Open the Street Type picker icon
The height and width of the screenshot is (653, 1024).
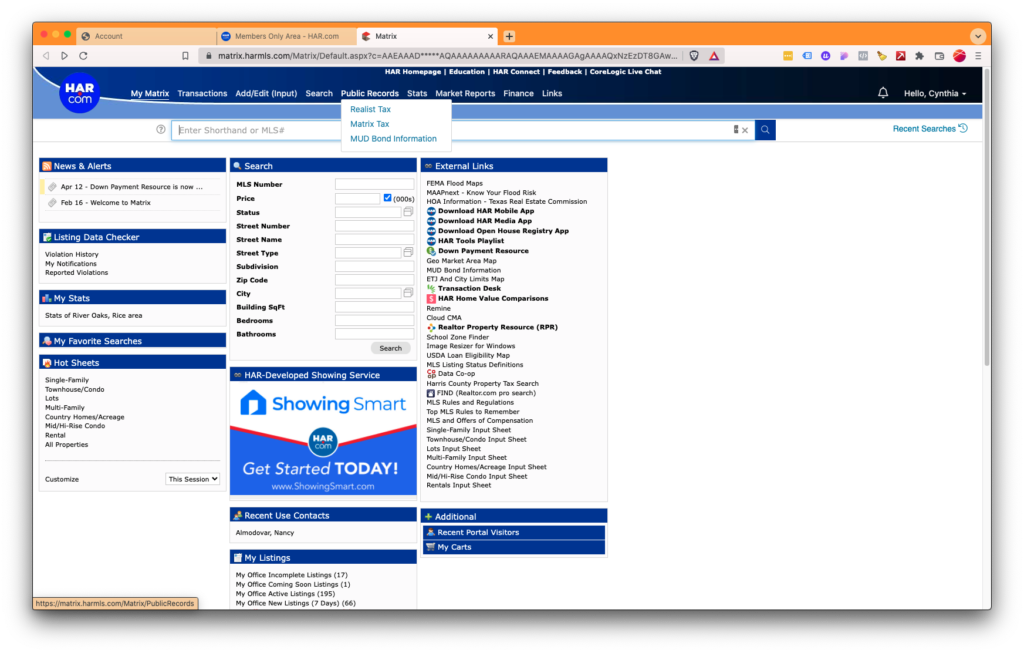408,253
